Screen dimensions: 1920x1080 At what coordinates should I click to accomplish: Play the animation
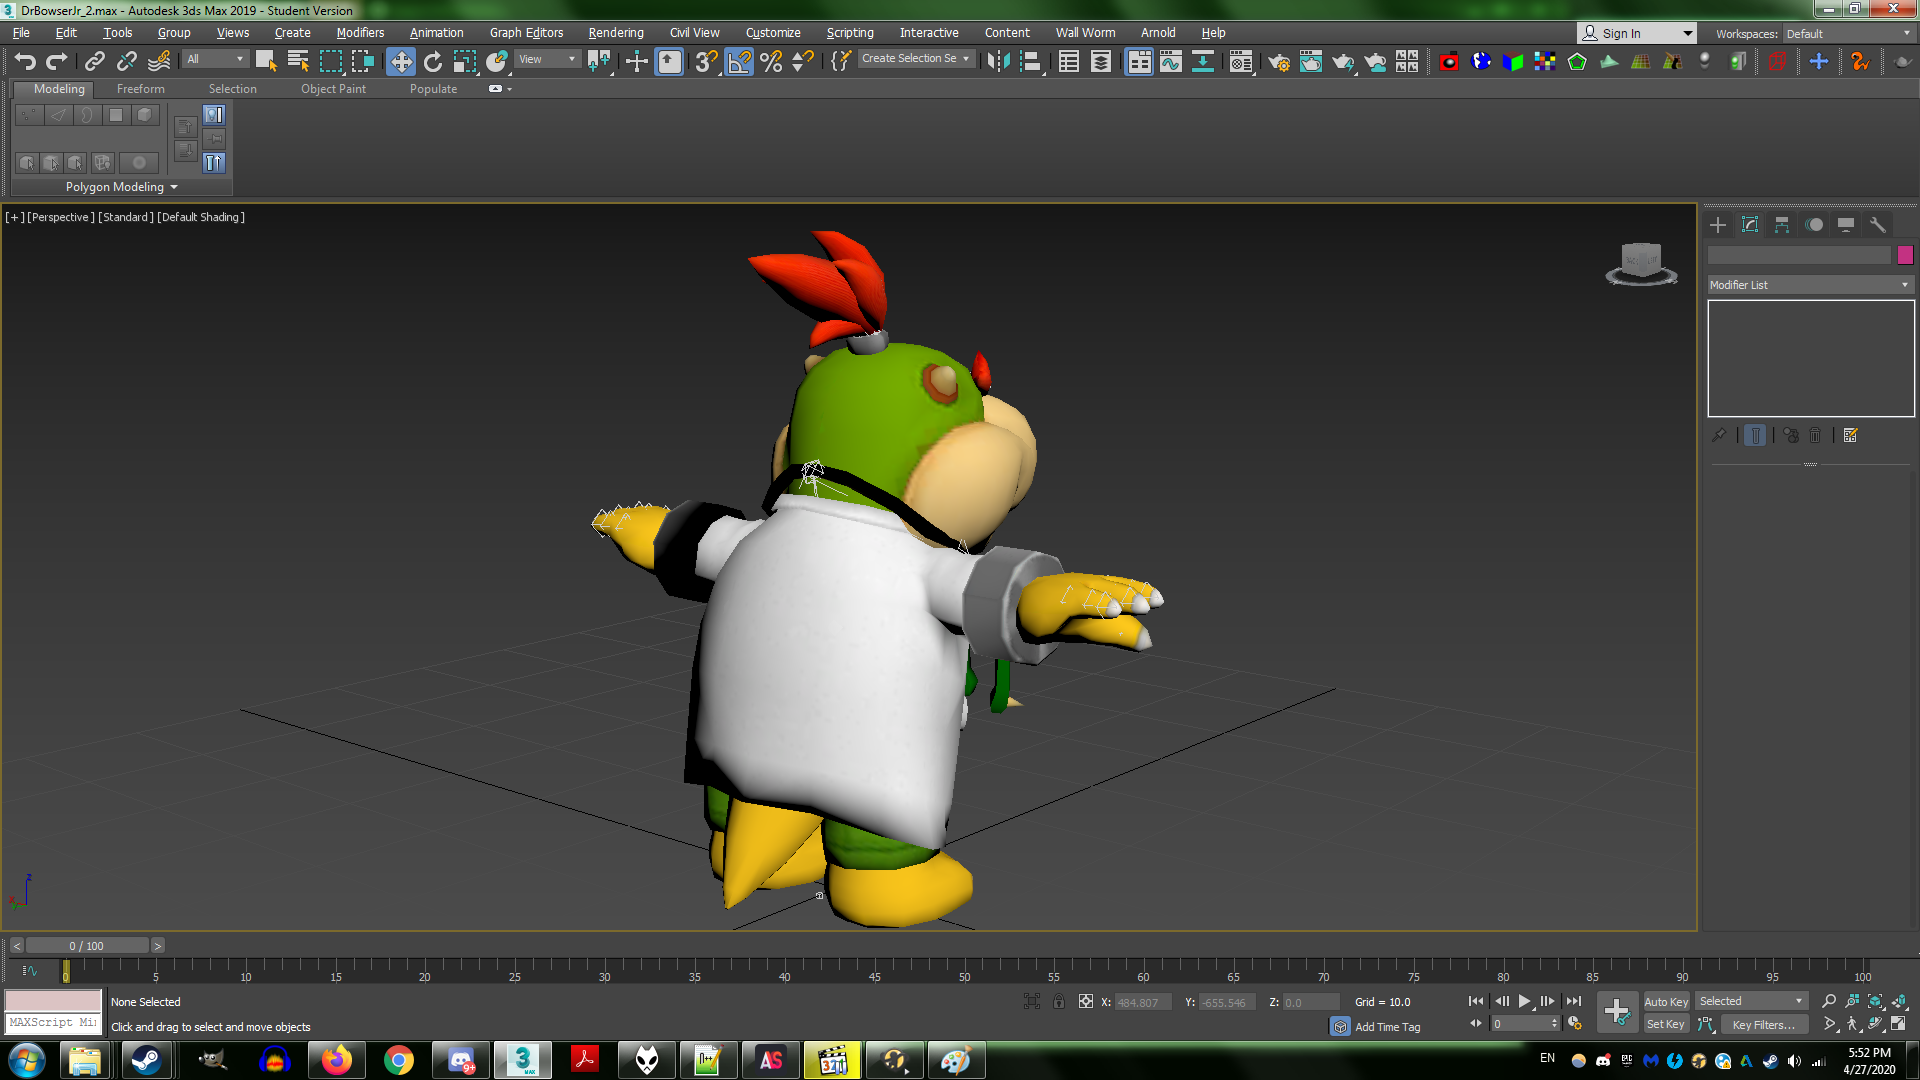[1524, 1001]
